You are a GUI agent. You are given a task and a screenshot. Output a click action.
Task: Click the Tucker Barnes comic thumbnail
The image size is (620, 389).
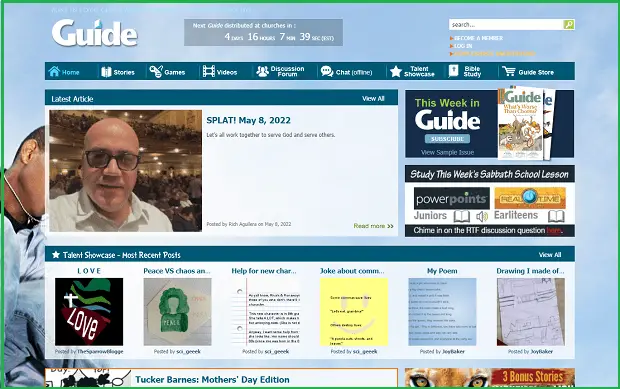88,378
